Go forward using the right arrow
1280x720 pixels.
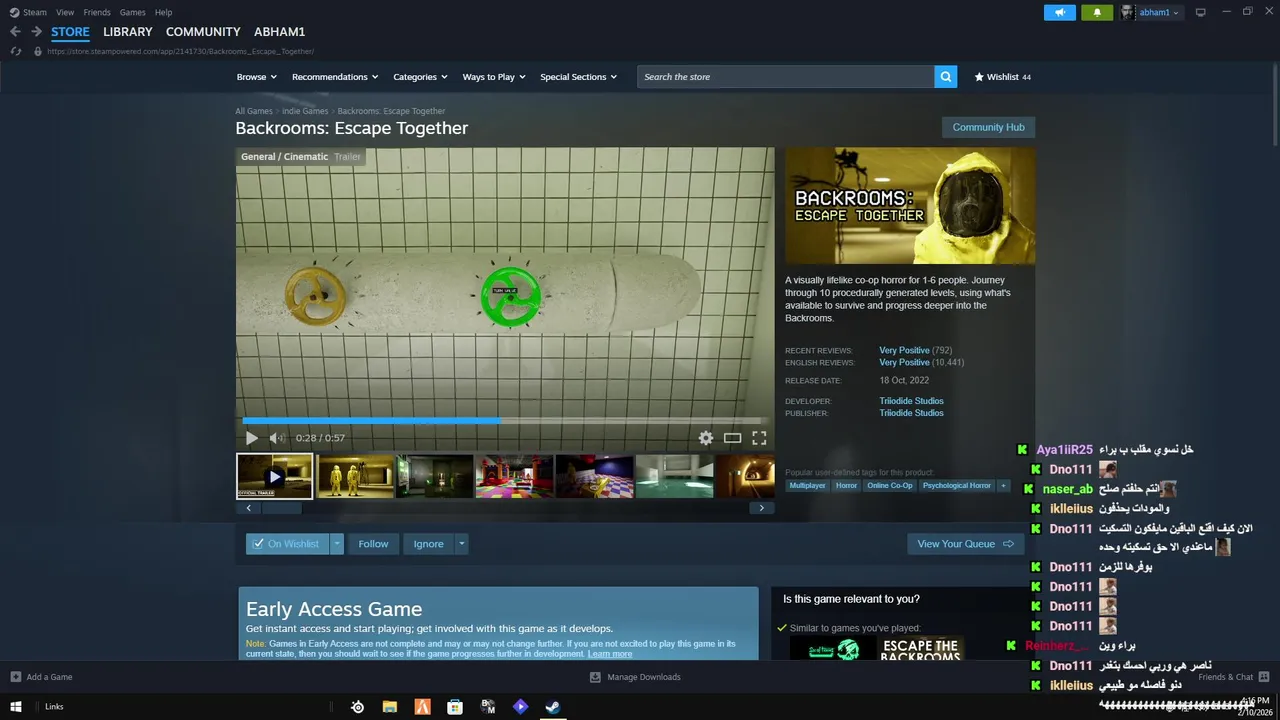tap(36, 32)
